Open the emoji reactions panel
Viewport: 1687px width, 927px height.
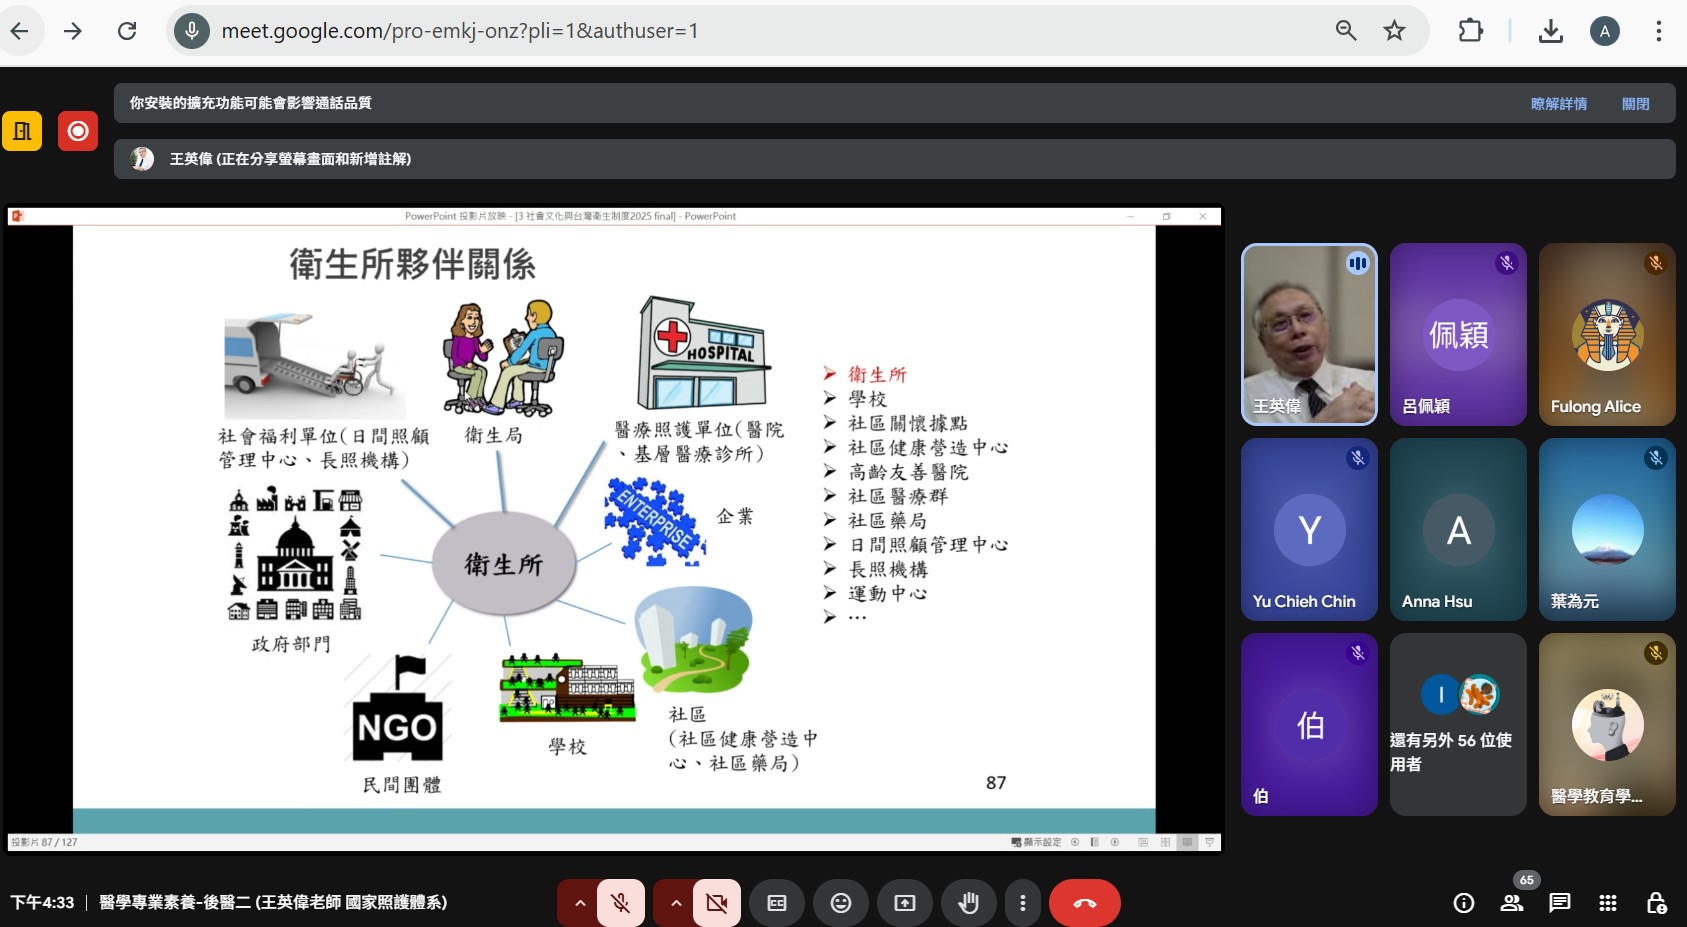click(841, 903)
